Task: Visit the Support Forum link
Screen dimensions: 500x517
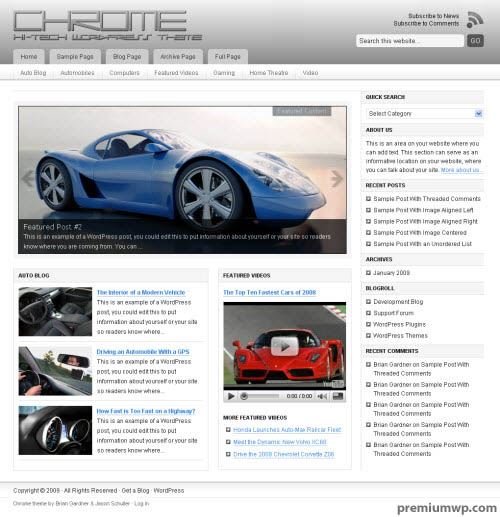Action: (x=394, y=313)
